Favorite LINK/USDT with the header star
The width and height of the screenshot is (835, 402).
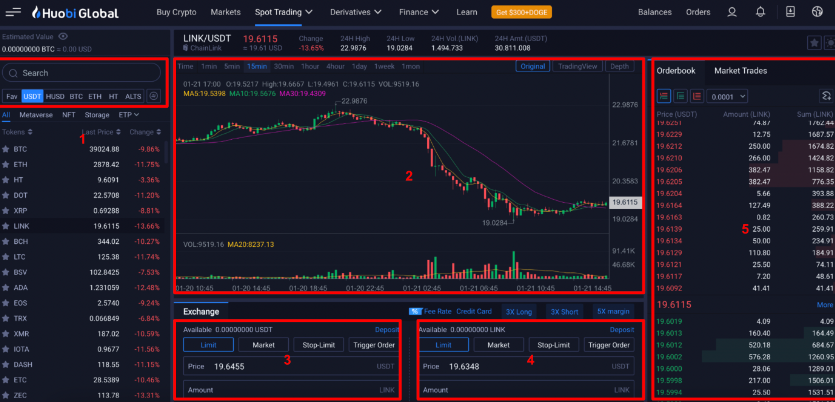click(814, 43)
